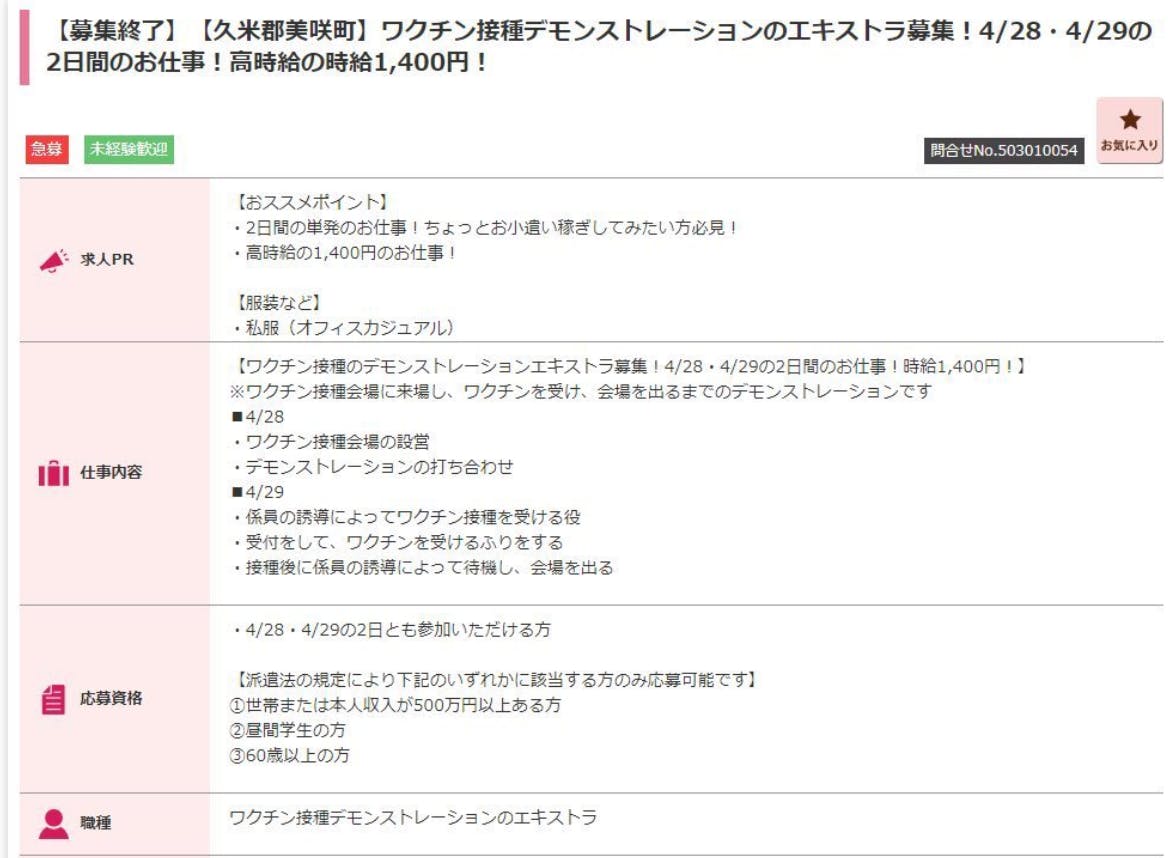Image resolution: width=1168 pixels, height=858 pixels.
Task: Click the 職種 row label
Action: point(96,824)
